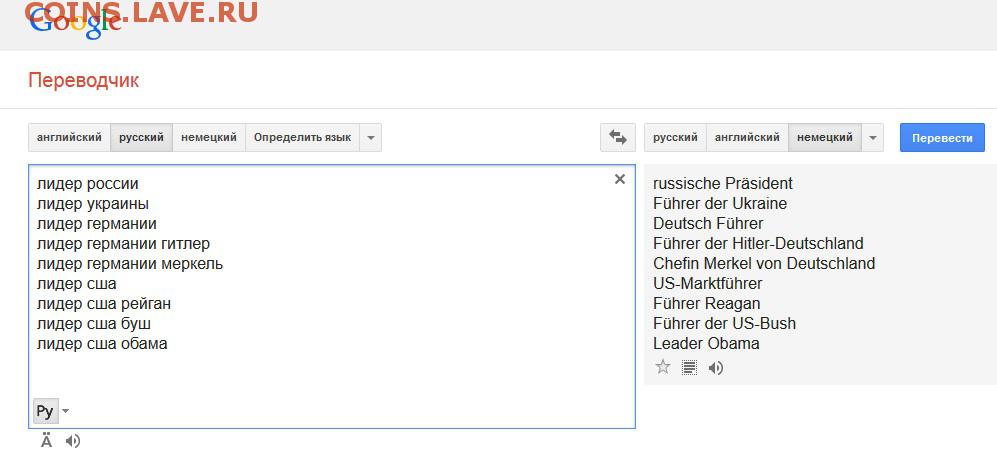The width and height of the screenshot is (997, 459).
Task: Click the translation "Führer der Ukraine"
Action: tap(720, 203)
